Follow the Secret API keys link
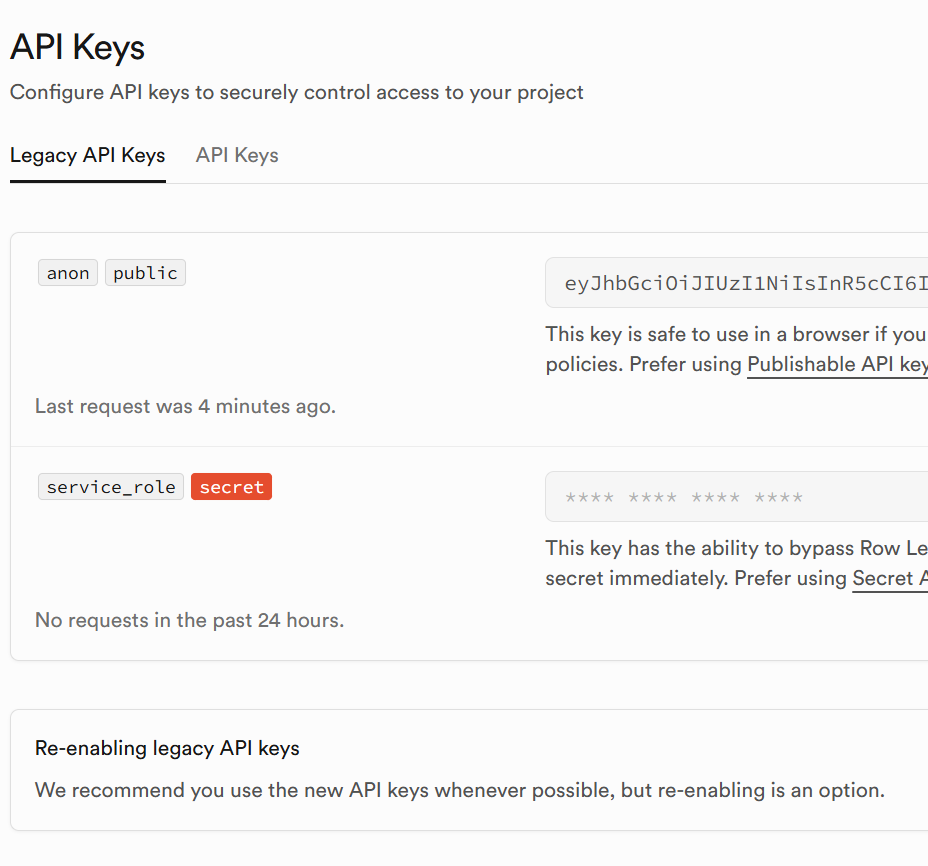The image size is (928, 866). [890, 578]
